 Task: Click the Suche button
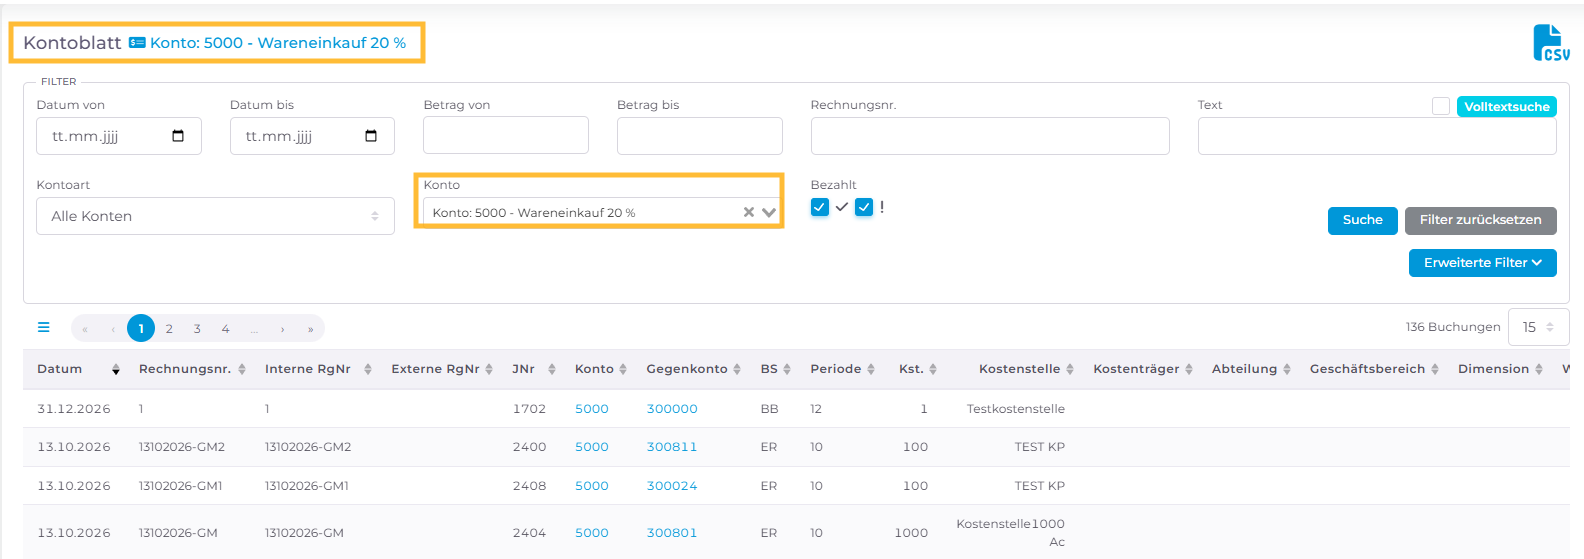click(x=1362, y=220)
